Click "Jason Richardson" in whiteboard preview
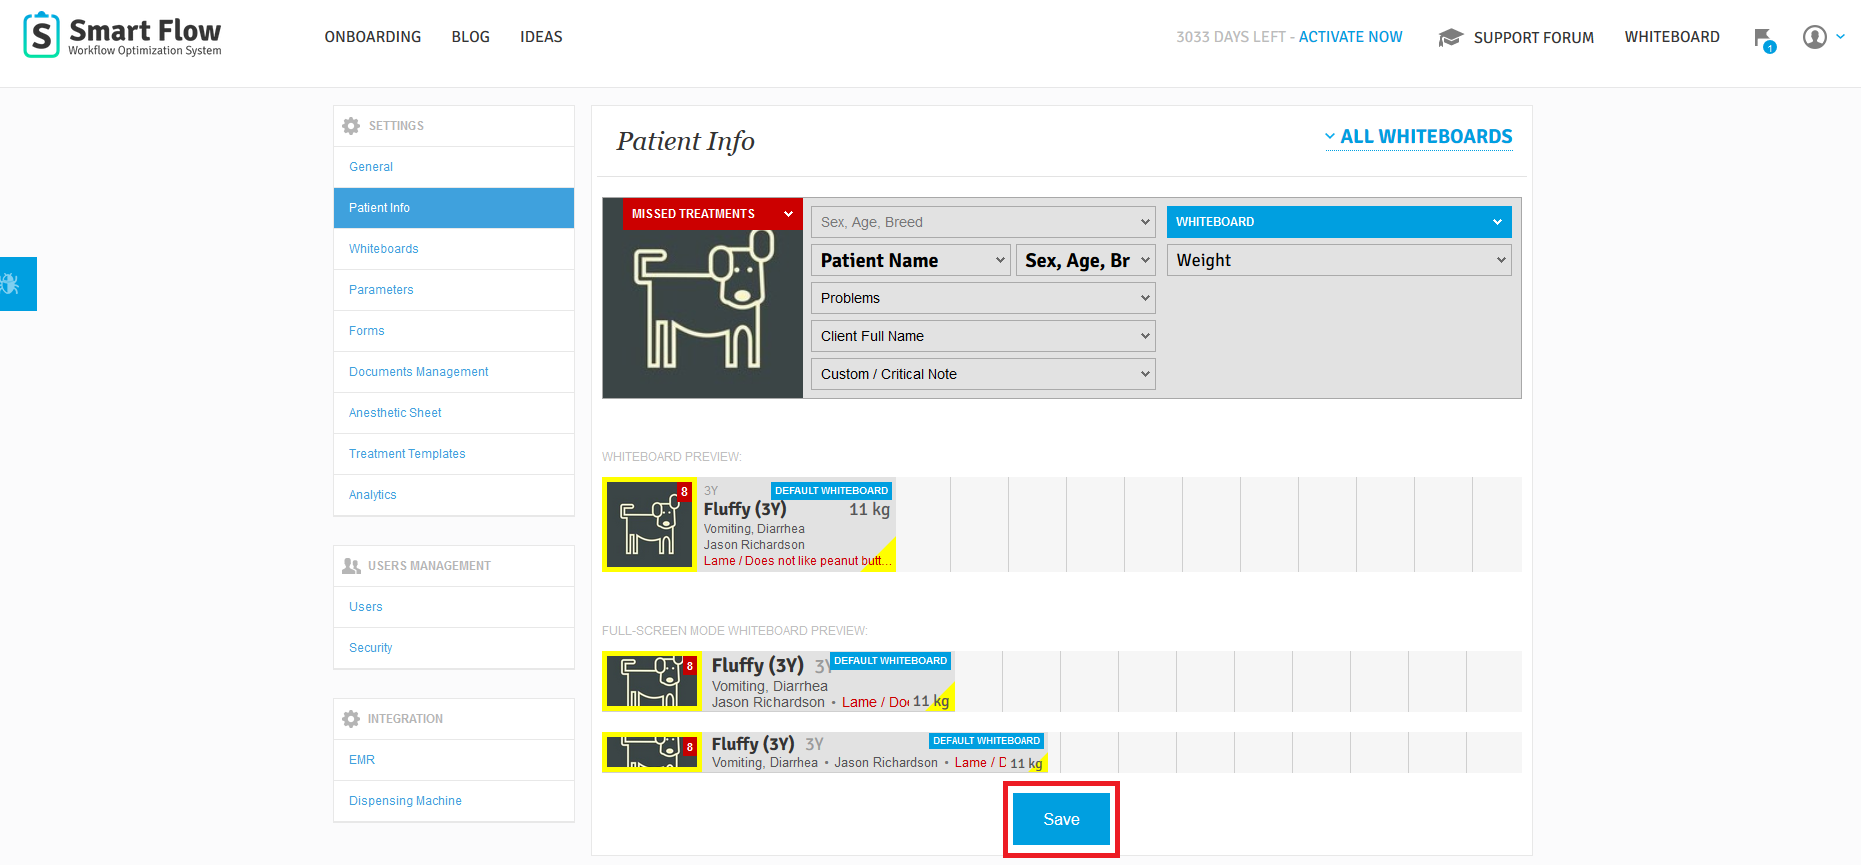1861x865 pixels. point(754,545)
